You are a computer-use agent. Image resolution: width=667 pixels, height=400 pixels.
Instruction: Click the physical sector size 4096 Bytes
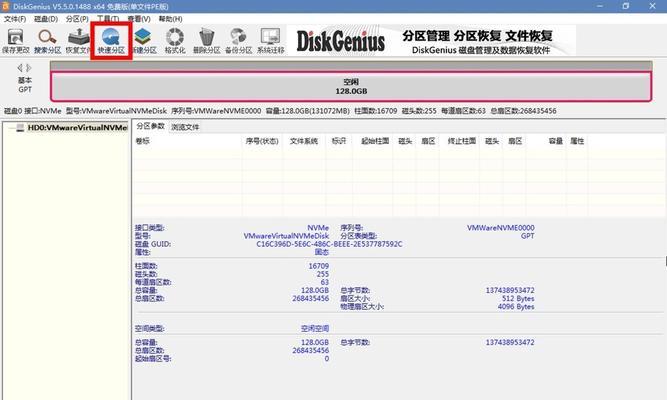click(x=516, y=306)
